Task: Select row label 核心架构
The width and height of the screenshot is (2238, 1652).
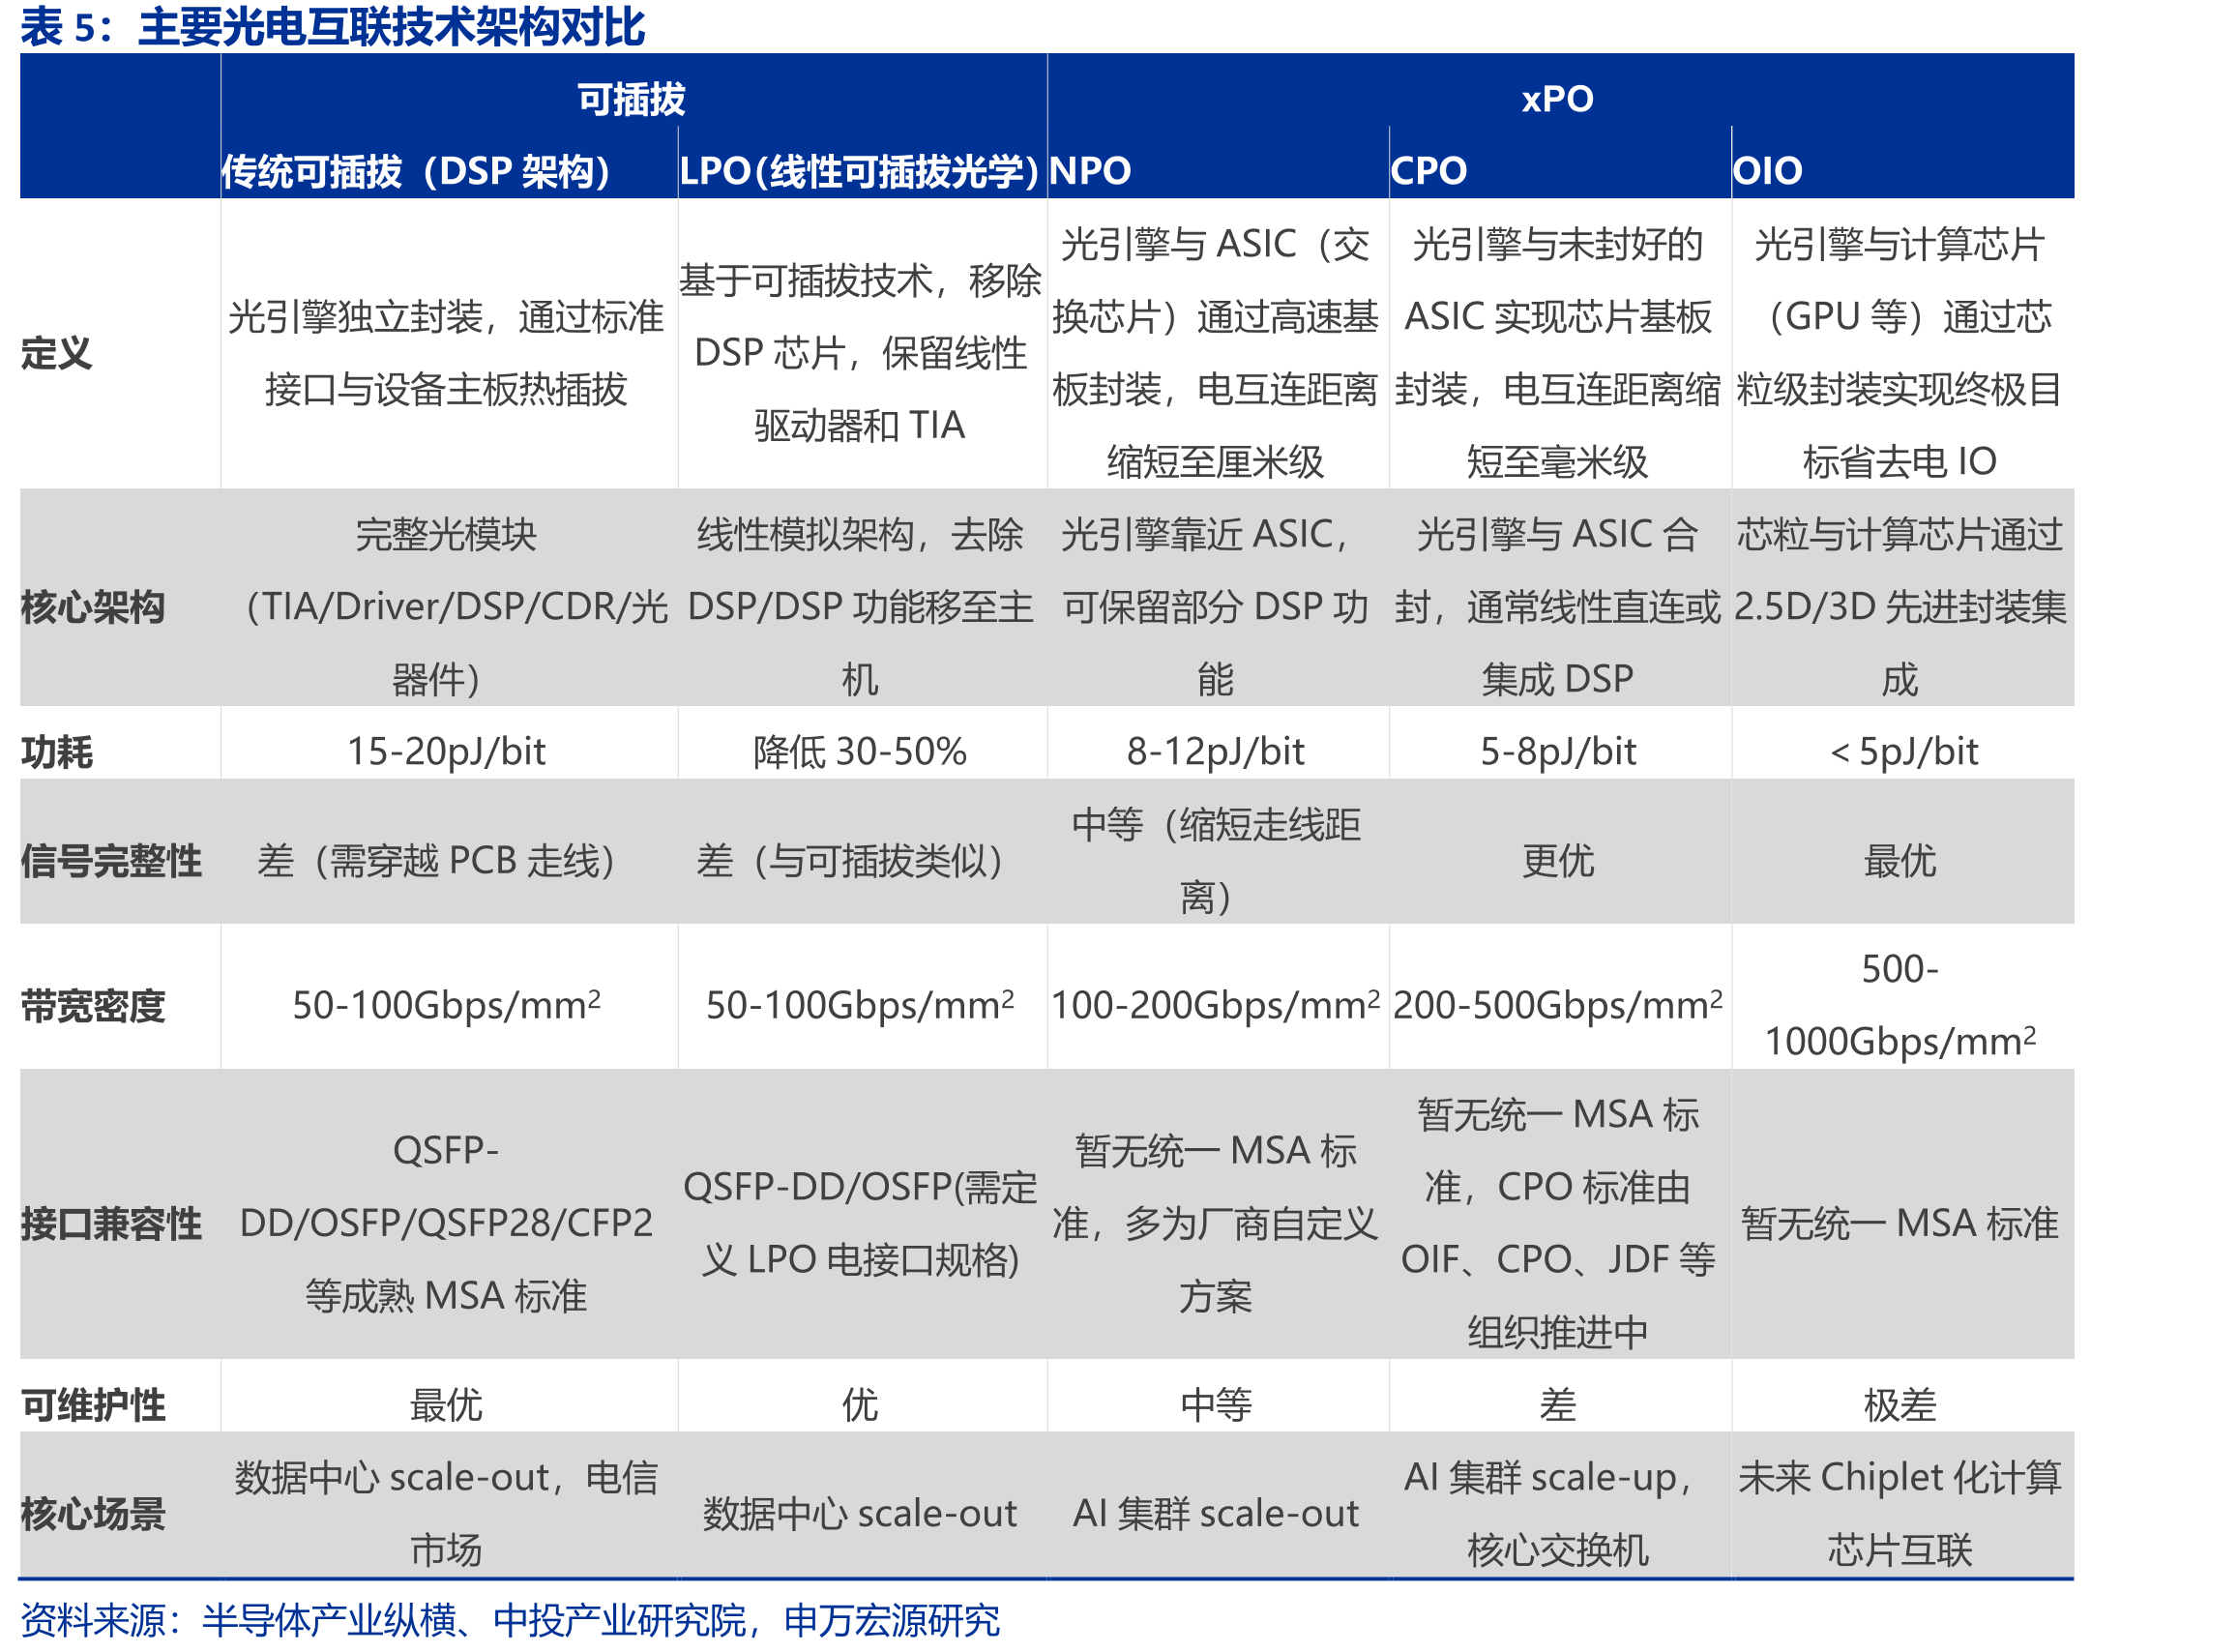Action: pos(93,607)
